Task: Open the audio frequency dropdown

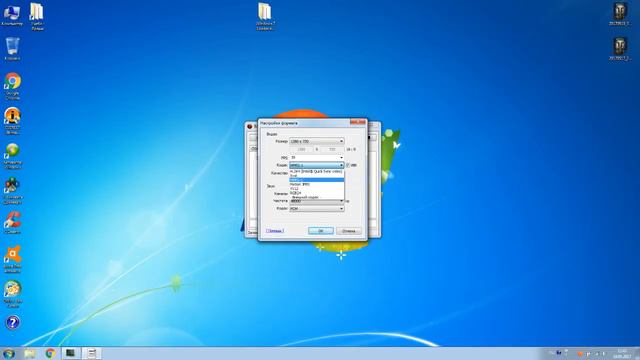Action: (317, 201)
